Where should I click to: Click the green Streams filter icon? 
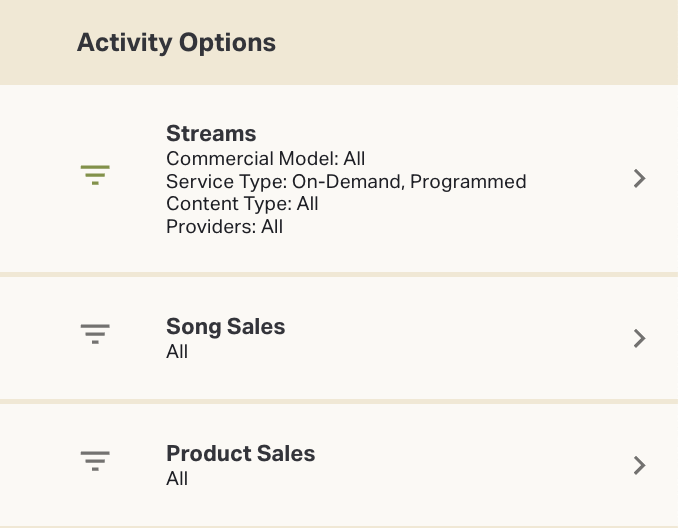tap(95, 175)
